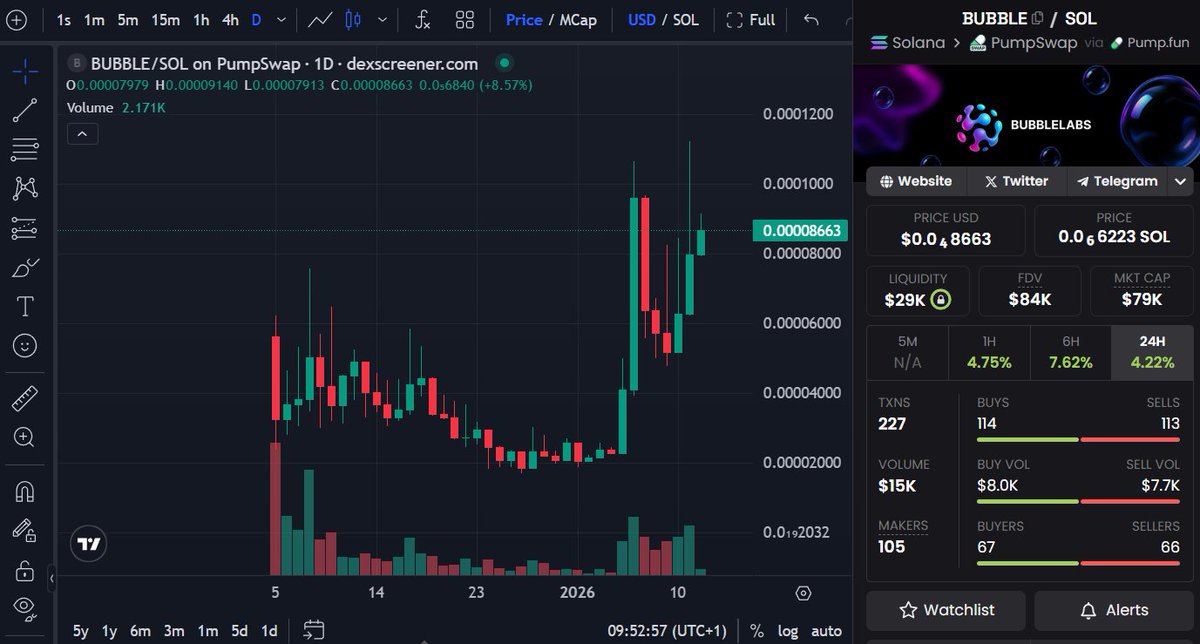Open the BUBBLELABS Website link
The image size is (1200, 644).
916,181
